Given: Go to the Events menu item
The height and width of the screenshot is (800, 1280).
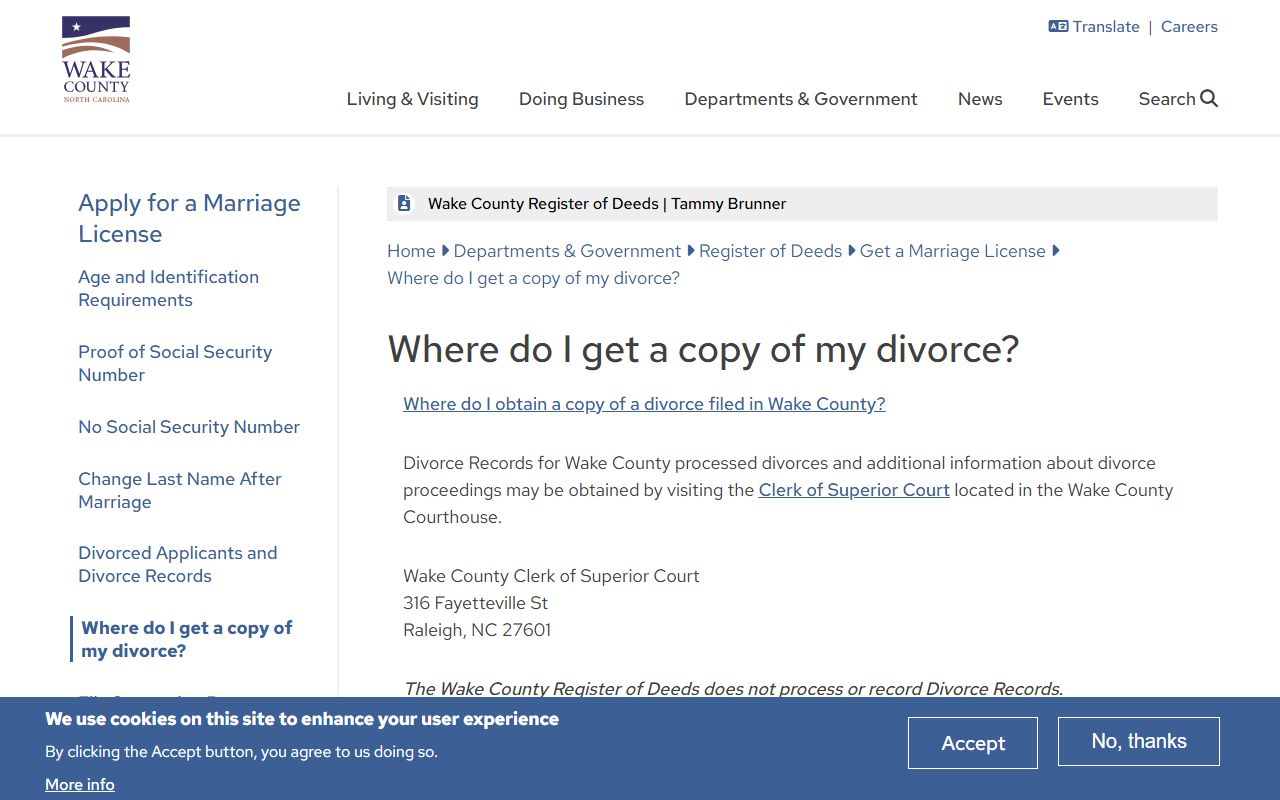Looking at the screenshot, I should [x=1070, y=99].
